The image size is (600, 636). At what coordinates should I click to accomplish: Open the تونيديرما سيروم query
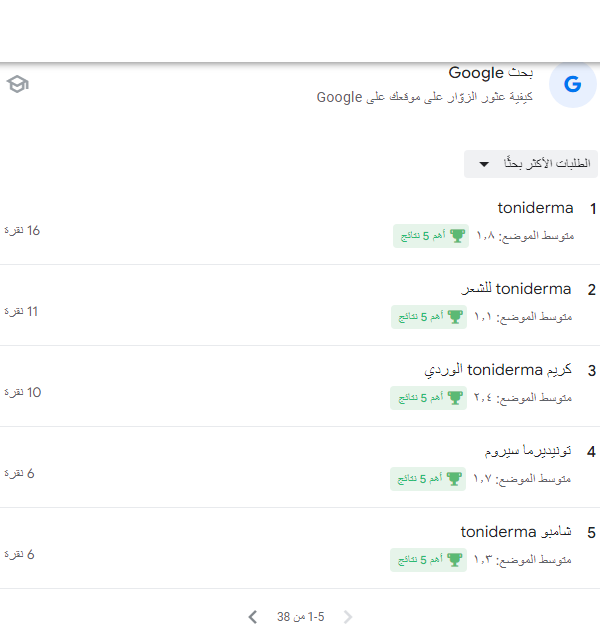(x=300, y=467)
